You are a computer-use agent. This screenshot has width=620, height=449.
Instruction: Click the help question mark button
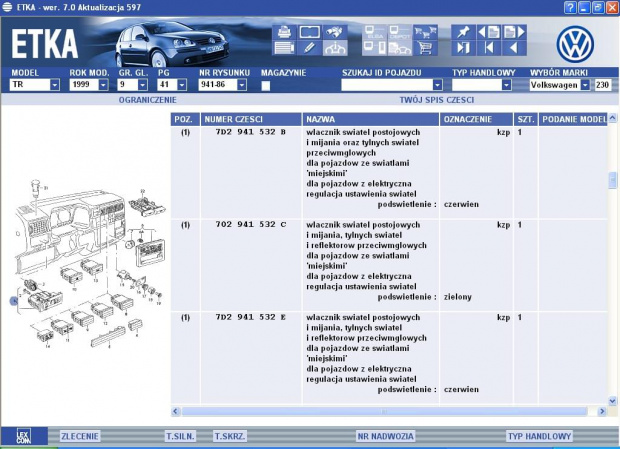click(x=570, y=7)
